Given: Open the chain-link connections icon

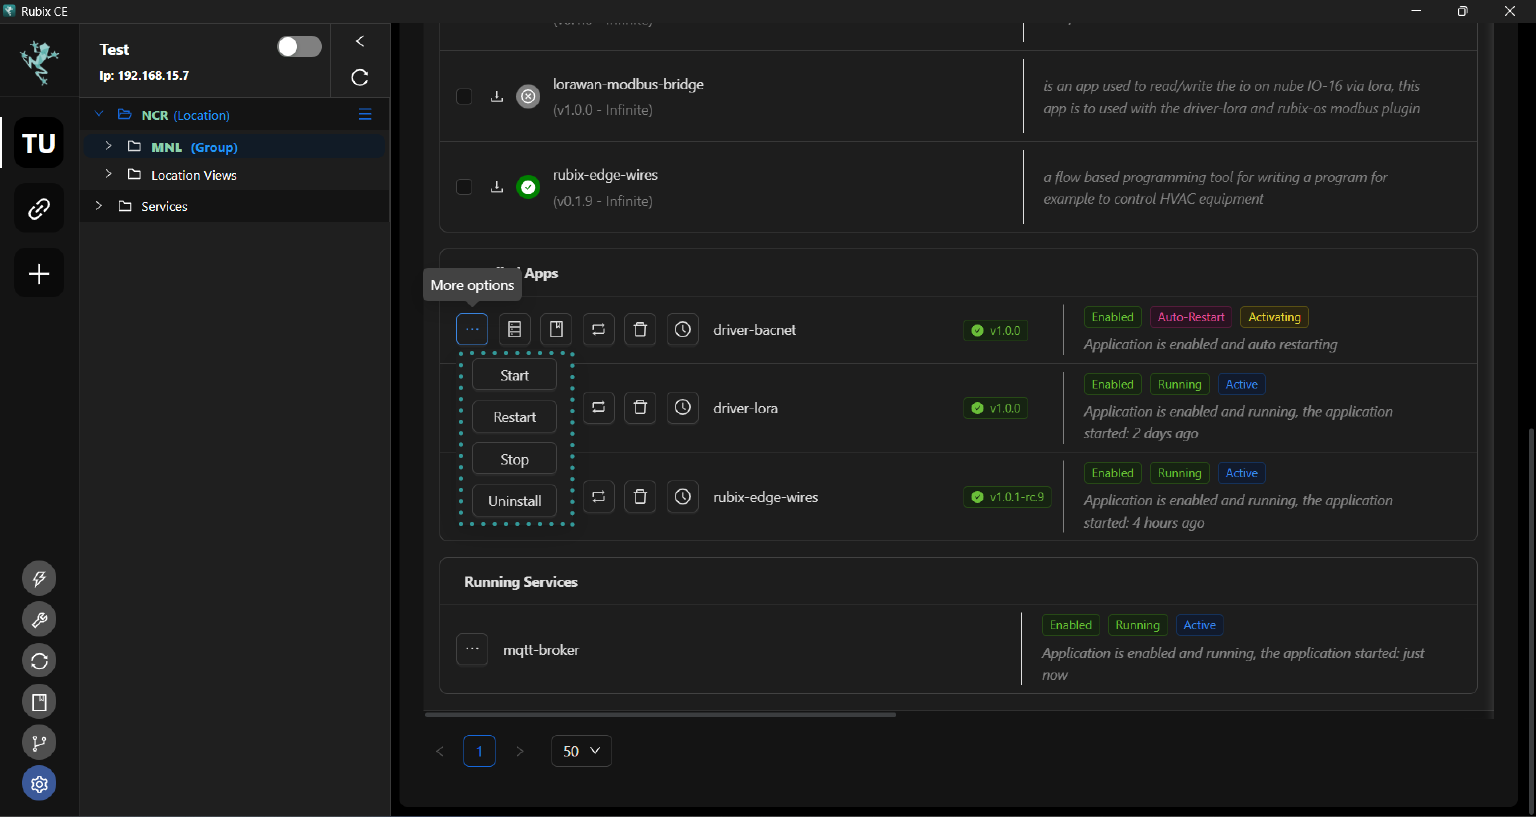Looking at the screenshot, I should coord(39,208).
